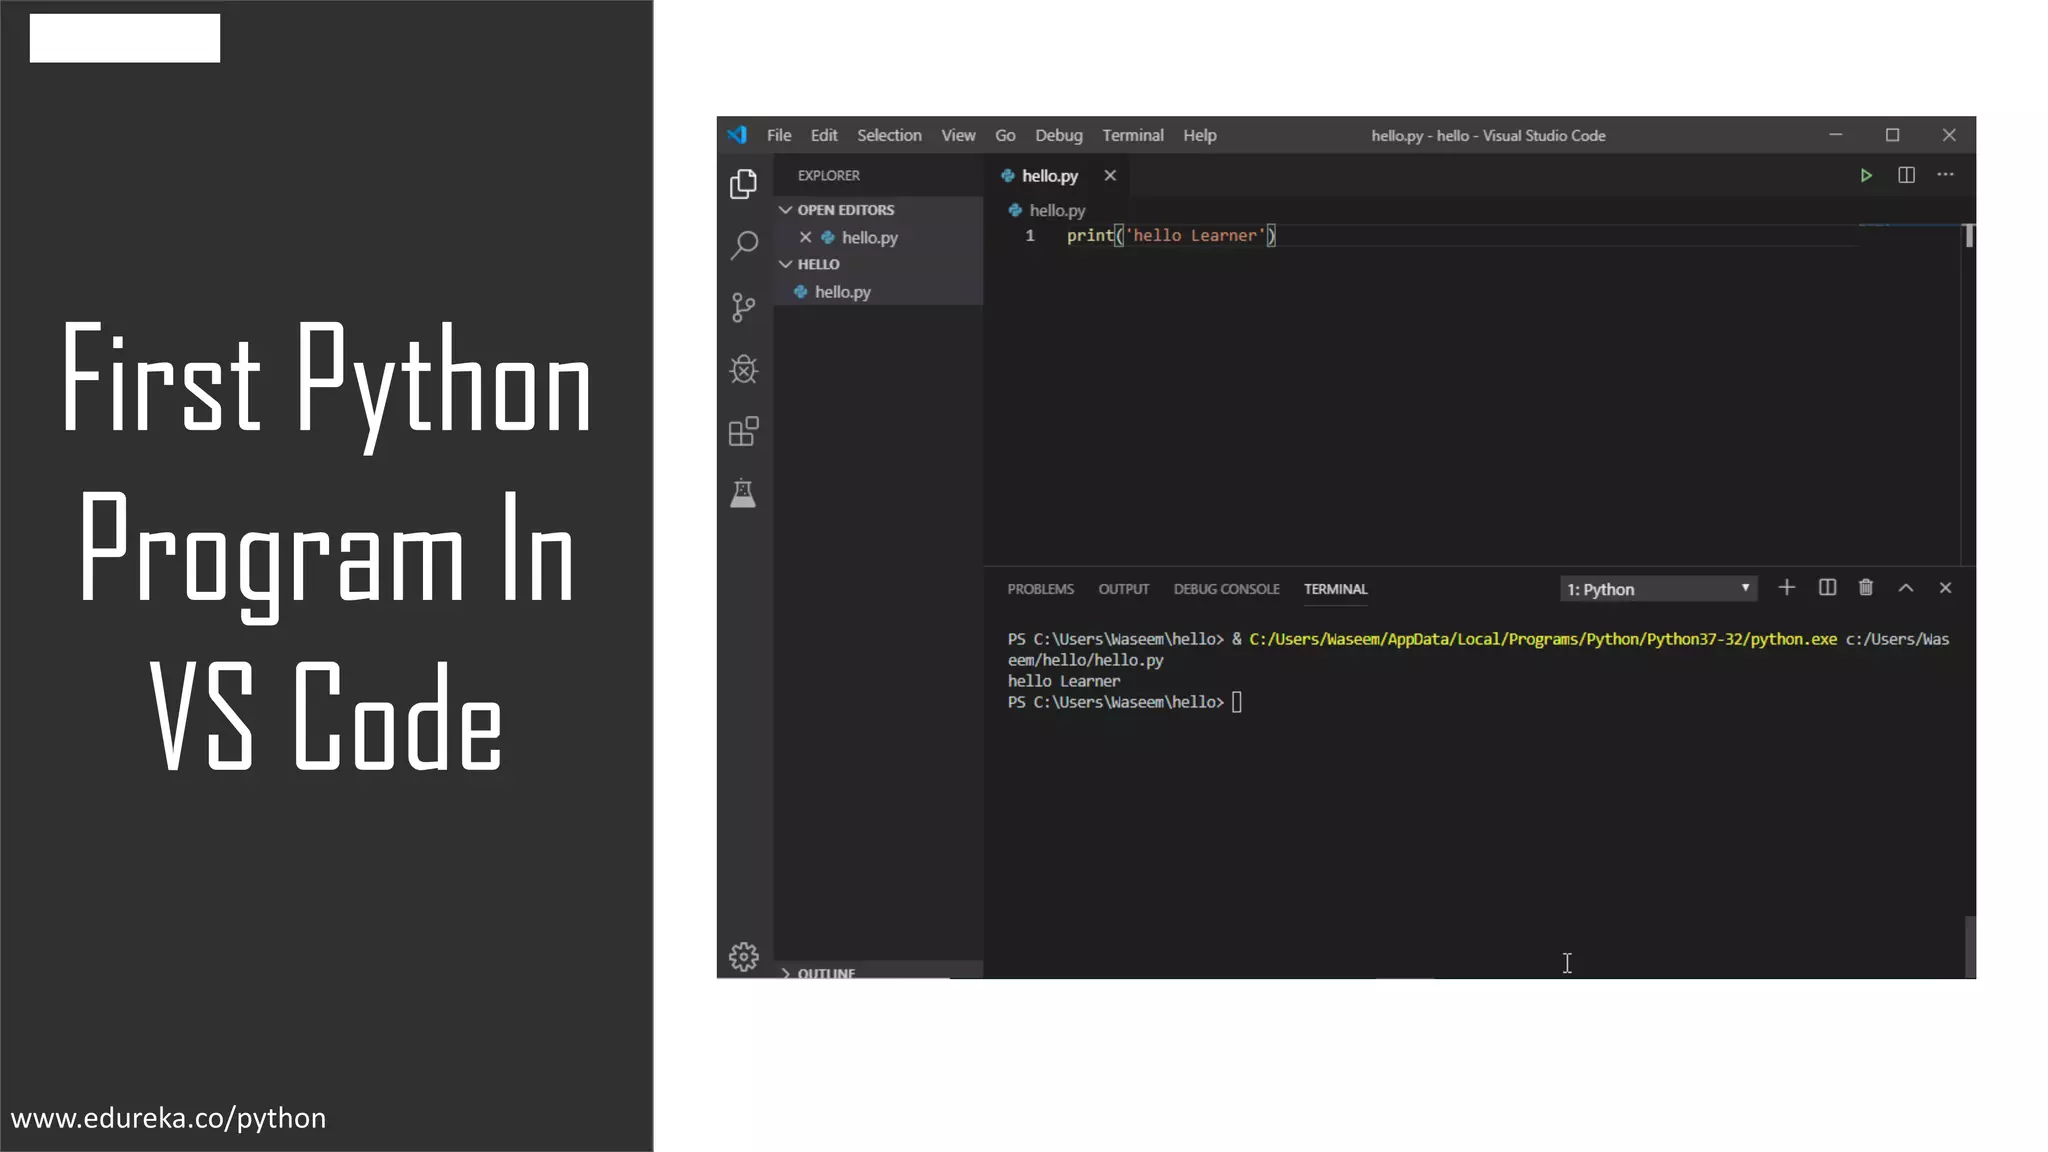Screen dimensions: 2048x1152
Task: Switch to the DEBUG CONSOLE tab
Action: (x=1226, y=589)
